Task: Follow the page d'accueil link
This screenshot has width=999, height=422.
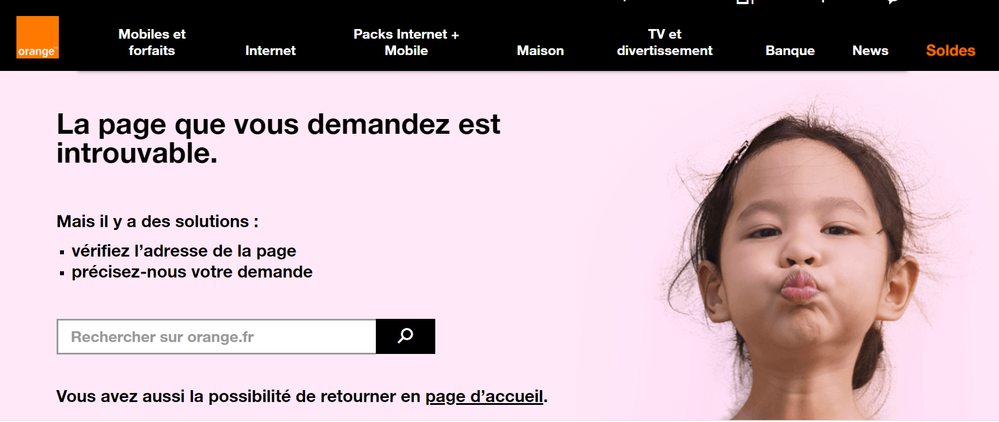Action: (x=484, y=397)
